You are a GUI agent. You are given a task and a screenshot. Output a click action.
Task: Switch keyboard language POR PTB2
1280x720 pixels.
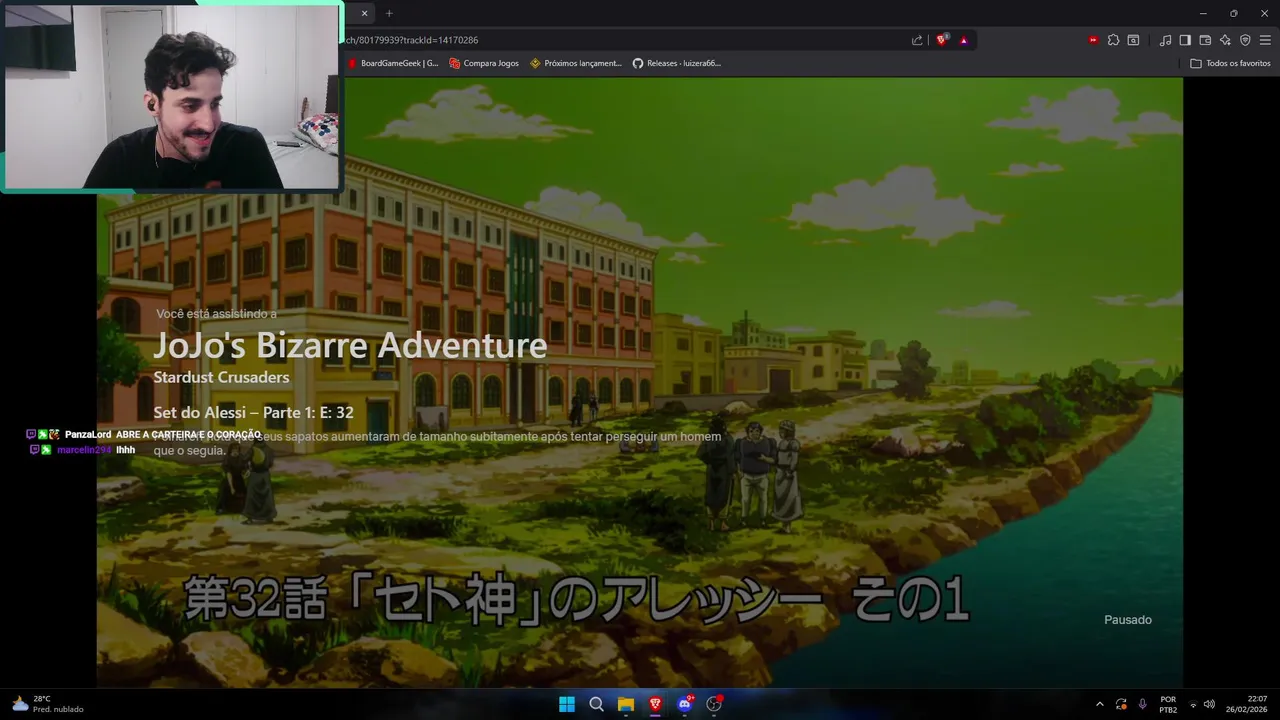coord(1168,704)
